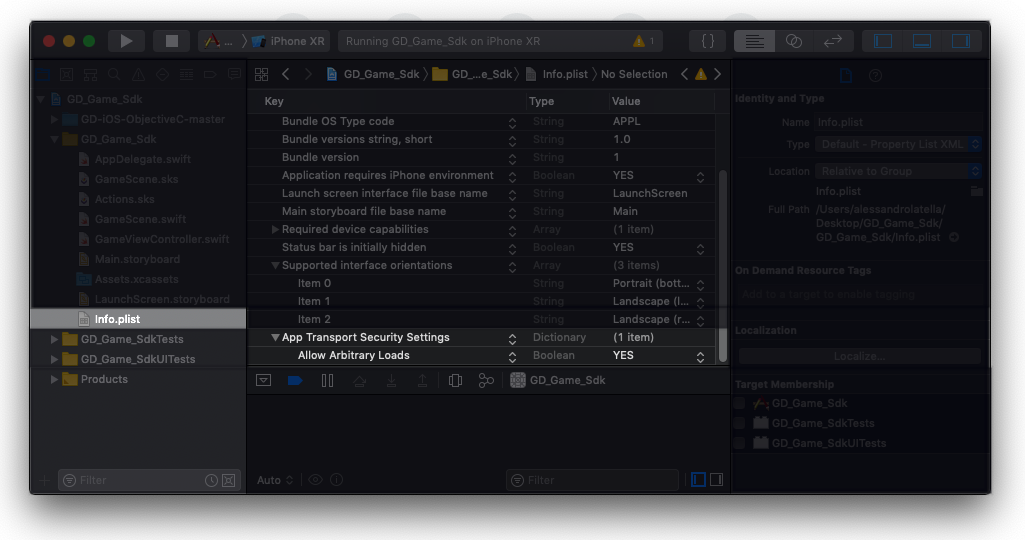Select the iPhone XR run destination
1025x540 pixels.
pos(288,41)
